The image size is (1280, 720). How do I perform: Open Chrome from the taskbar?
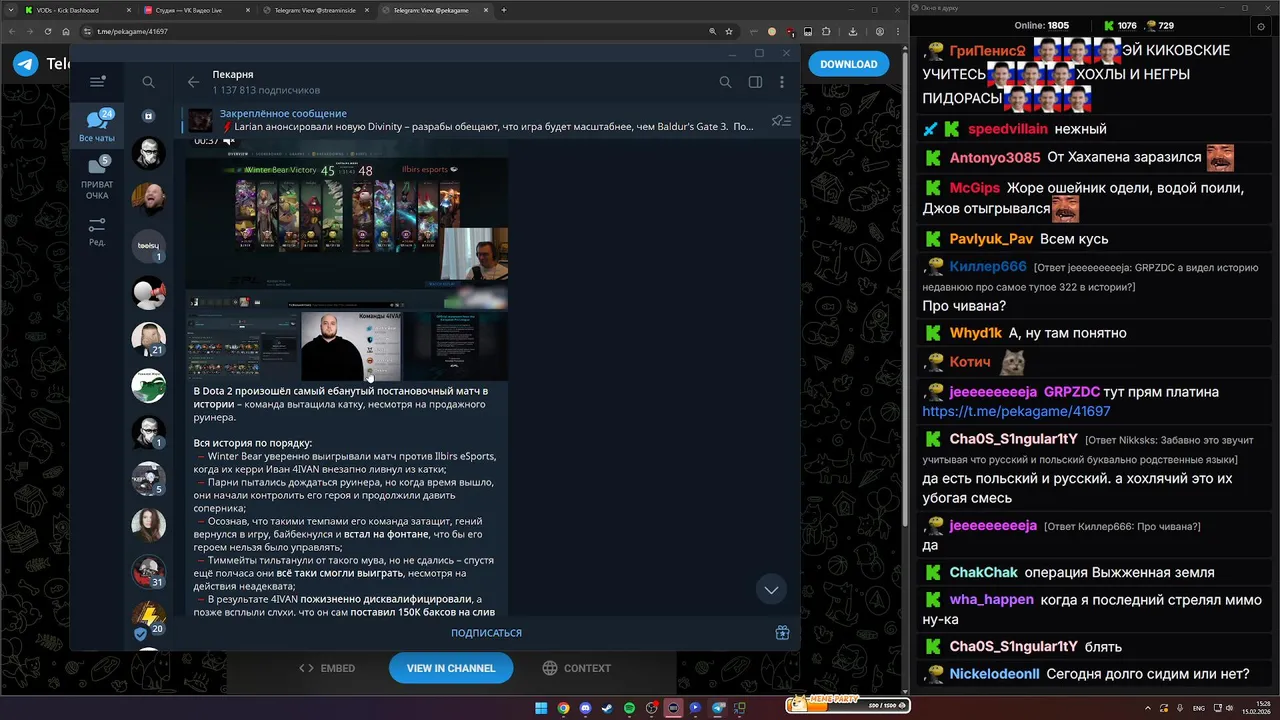coord(563,708)
